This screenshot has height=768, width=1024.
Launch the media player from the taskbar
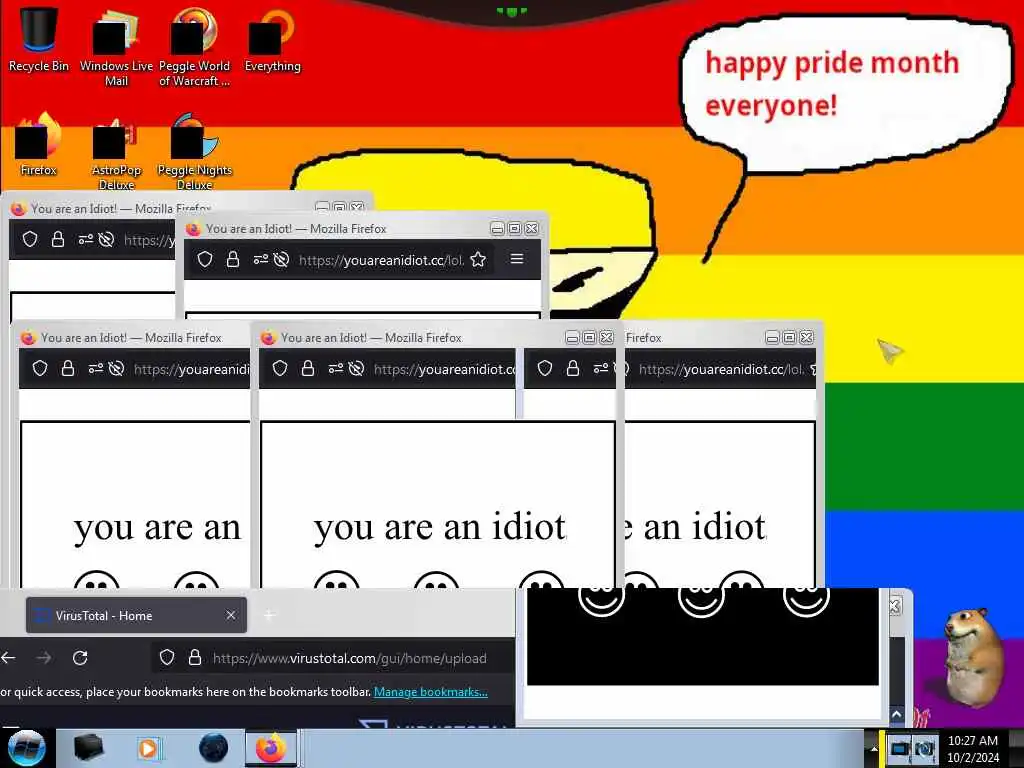pos(148,748)
